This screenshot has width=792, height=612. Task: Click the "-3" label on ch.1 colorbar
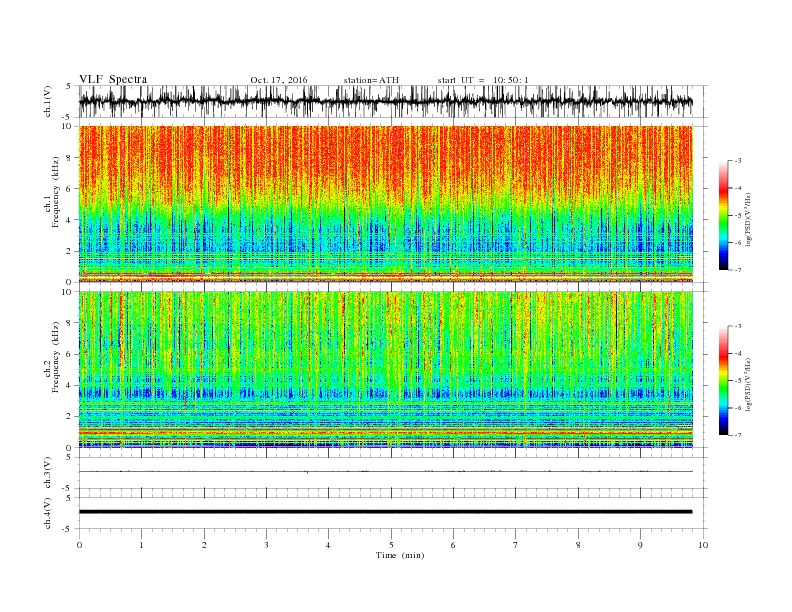(737, 161)
